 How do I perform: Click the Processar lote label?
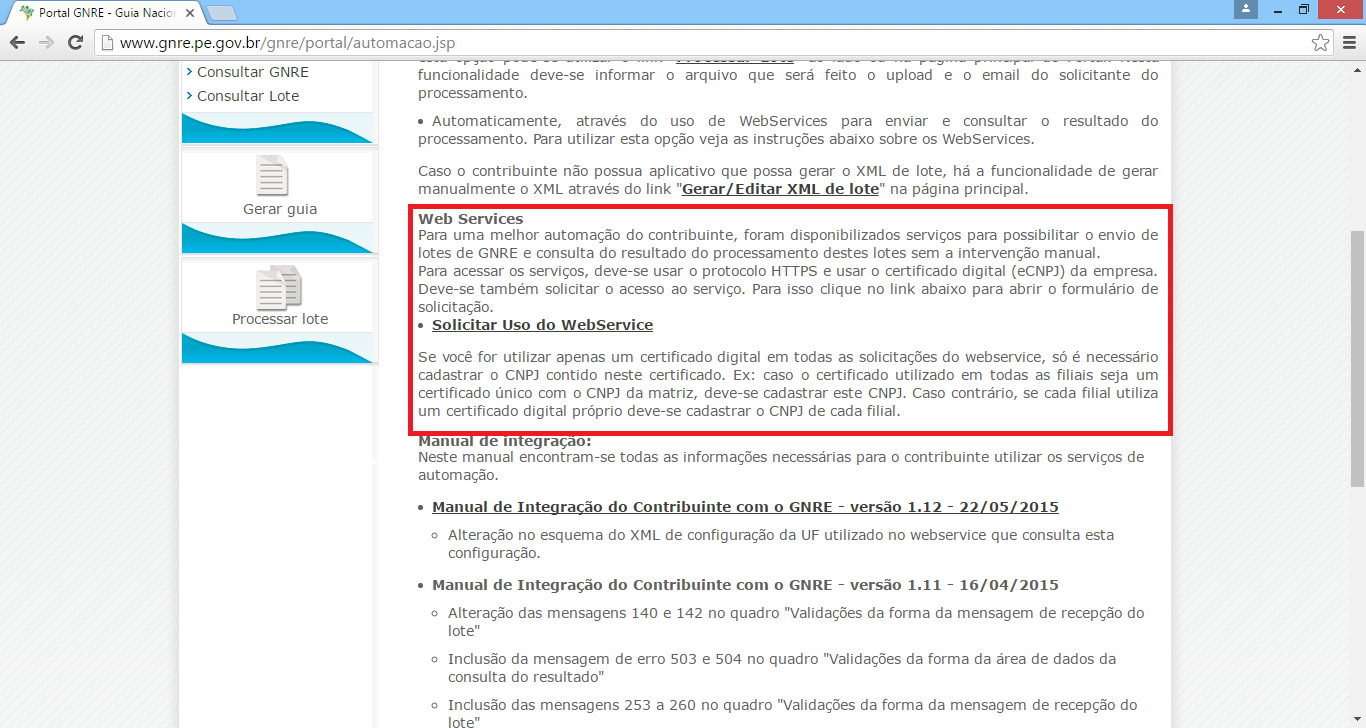coord(280,319)
